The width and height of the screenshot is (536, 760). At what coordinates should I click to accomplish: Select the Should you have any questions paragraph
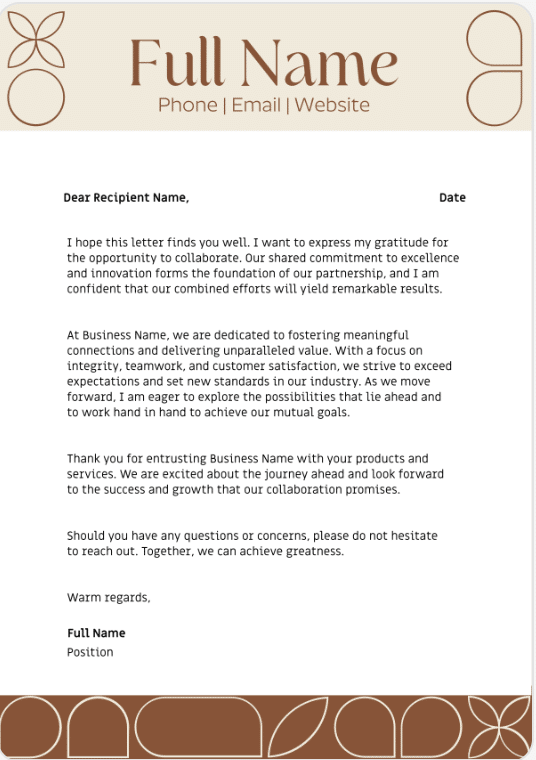252,543
